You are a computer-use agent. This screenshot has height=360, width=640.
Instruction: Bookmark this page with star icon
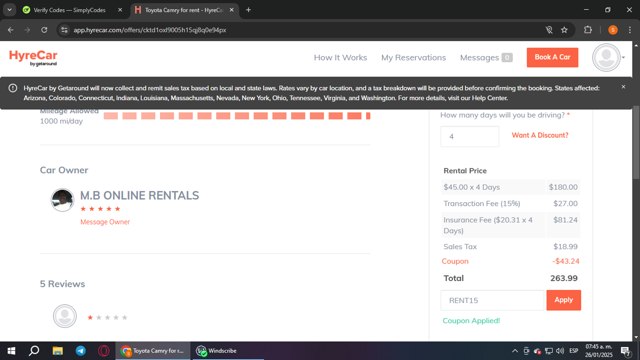[x=564, y=30]
